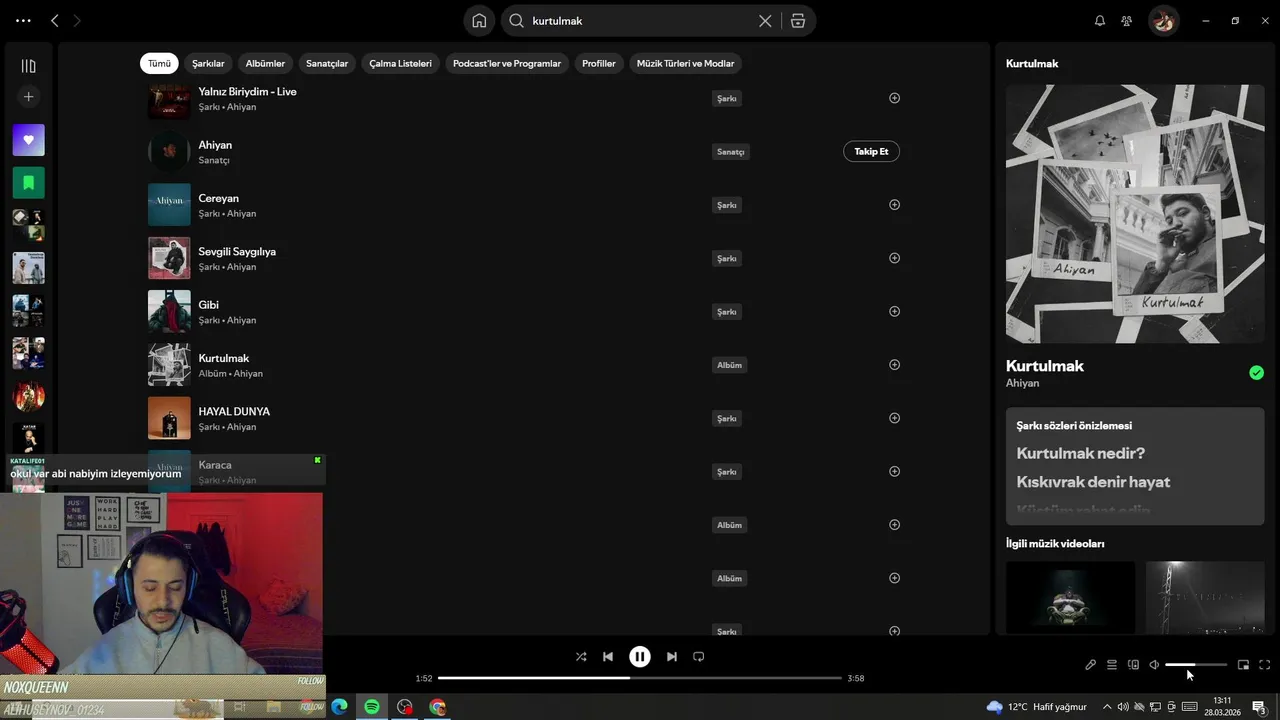
Task: Open the Windows notification center
Action: click(x=1260, y=707)
